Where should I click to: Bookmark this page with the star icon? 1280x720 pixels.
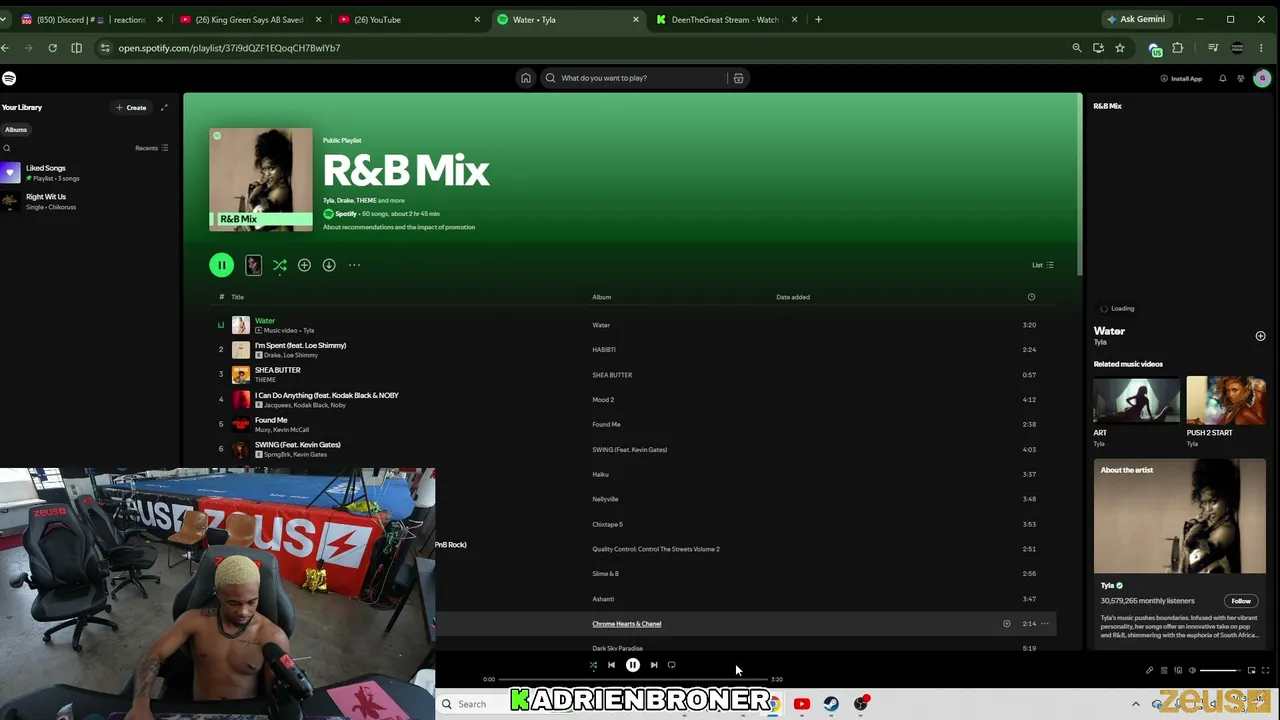coord(1120,48)
